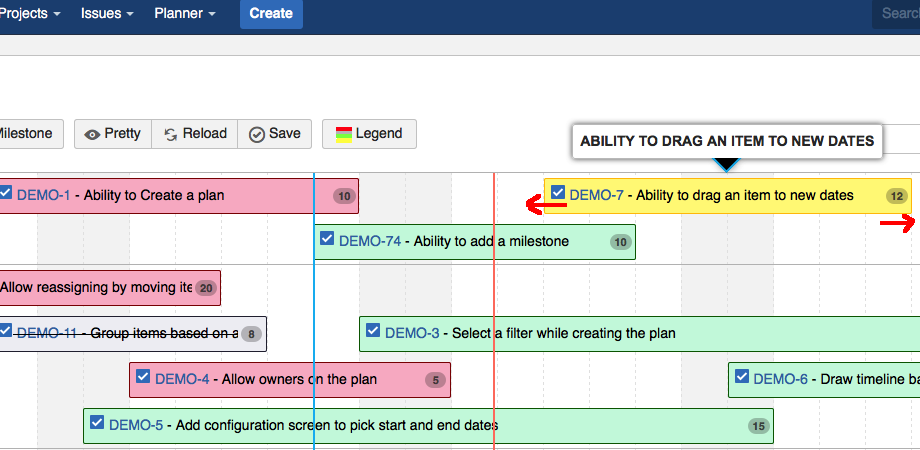Open the DEMO-74 issue link
920x450 pixels.
(370, 241)
